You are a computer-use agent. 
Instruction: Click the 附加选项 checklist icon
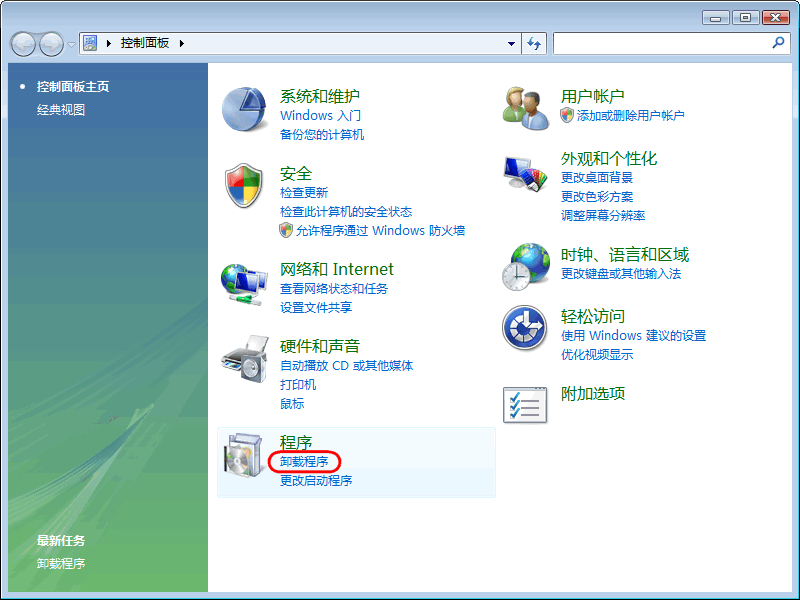[525, 405]
